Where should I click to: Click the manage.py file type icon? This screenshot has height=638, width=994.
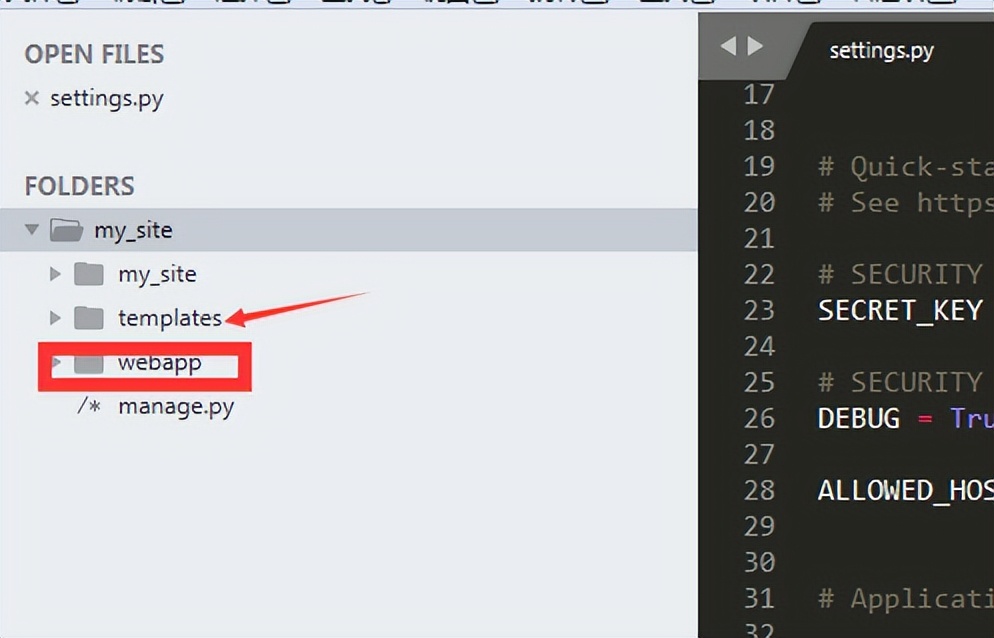pos(89,406)
